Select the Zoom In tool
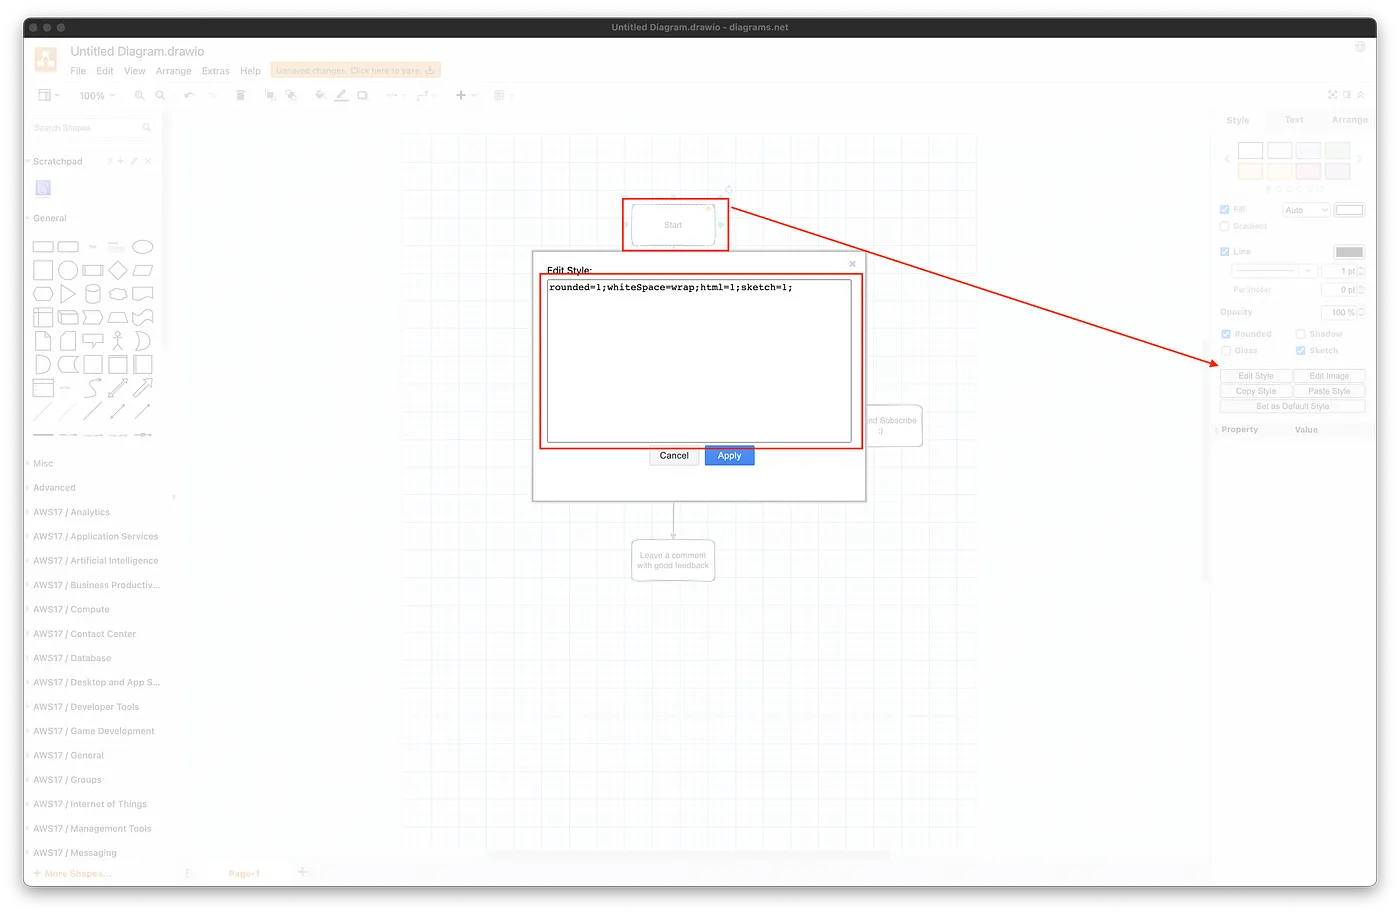 pos(140,95)
